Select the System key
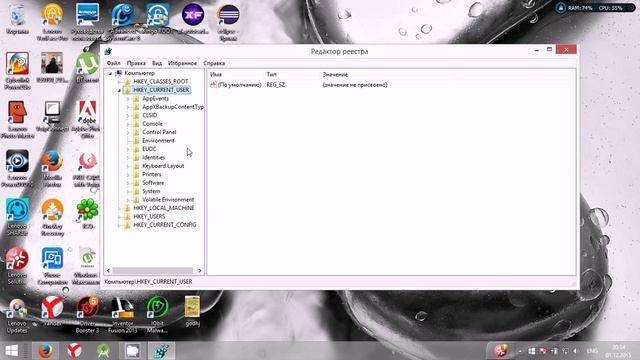 (x=151, y=191)
